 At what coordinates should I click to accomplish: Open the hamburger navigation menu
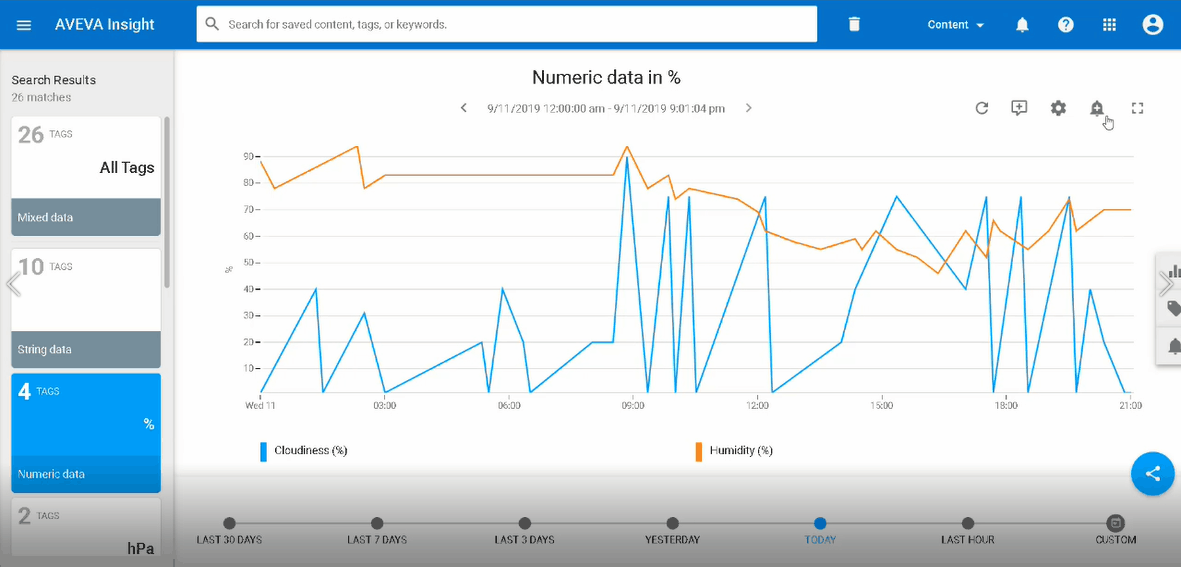[x=24, y=25]
